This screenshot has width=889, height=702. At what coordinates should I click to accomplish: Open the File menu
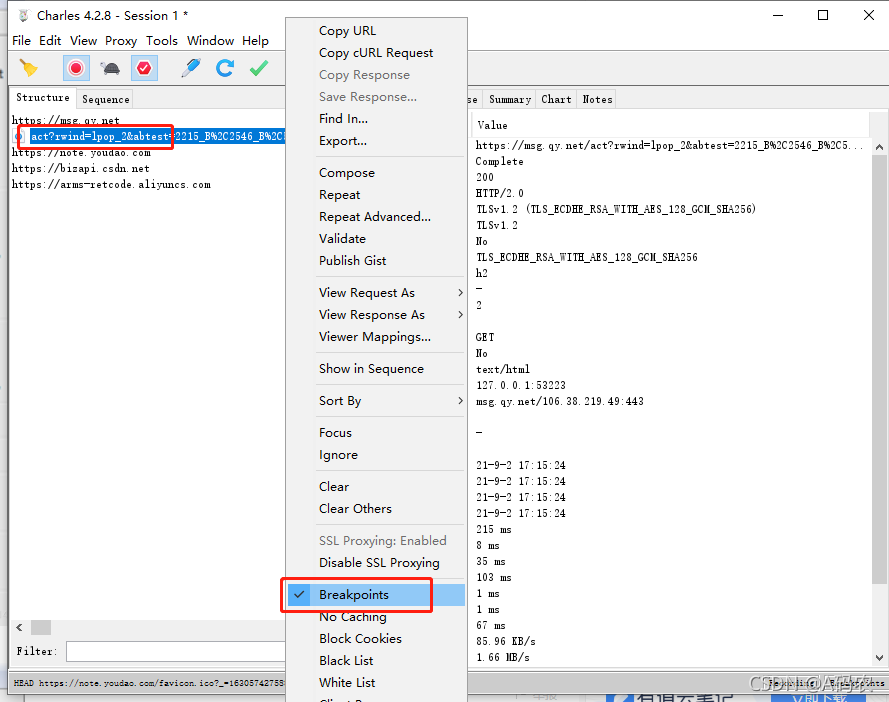point(22,41)
